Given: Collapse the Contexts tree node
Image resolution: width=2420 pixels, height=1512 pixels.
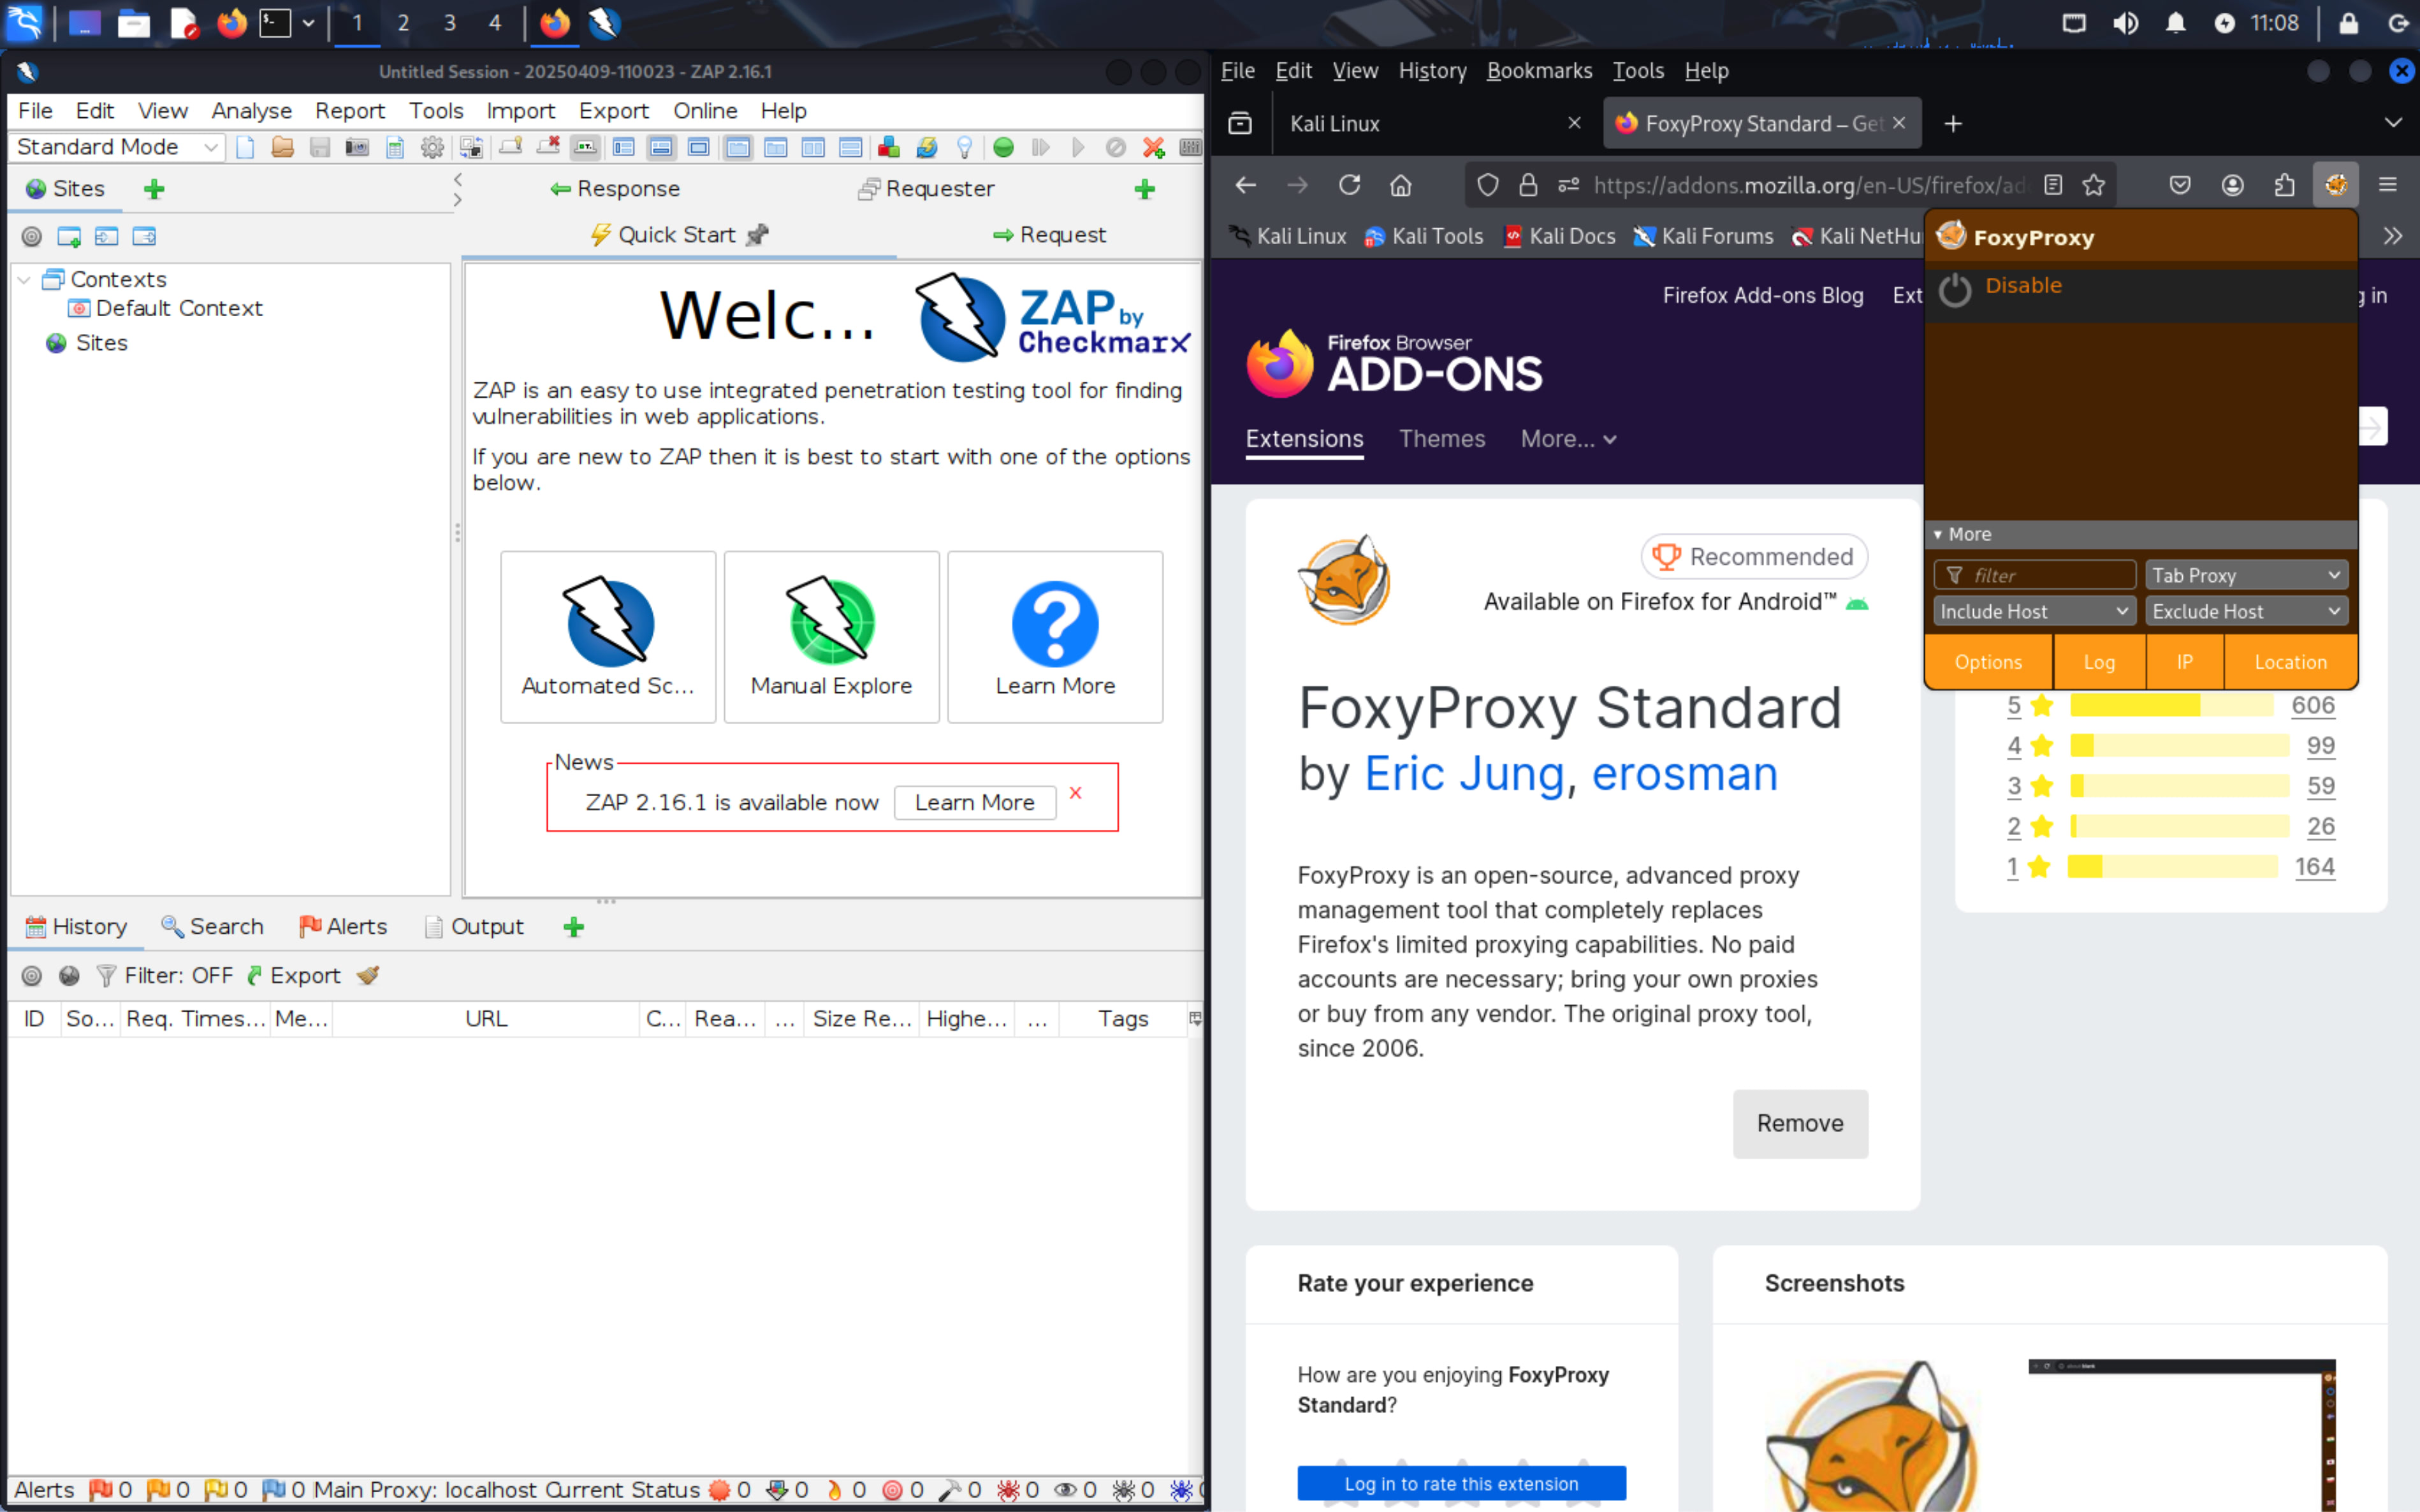Looking at the screenshot, I should [x=24, y=280].
